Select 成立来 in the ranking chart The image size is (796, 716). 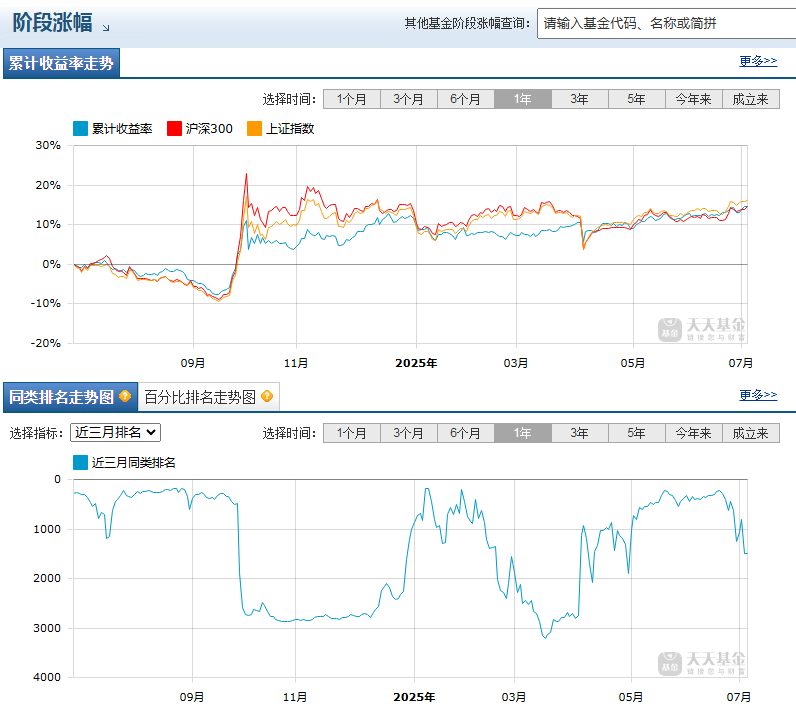click(x=751, y=433)
